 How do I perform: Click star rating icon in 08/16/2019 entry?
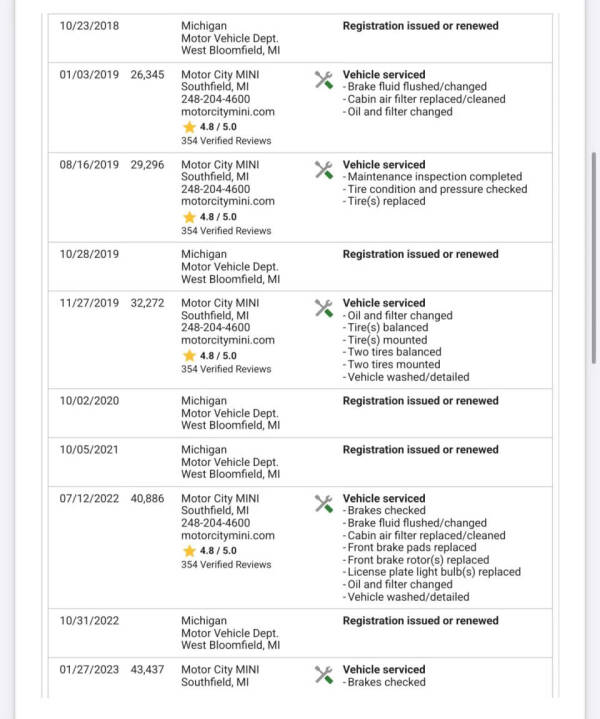point(189,217)
